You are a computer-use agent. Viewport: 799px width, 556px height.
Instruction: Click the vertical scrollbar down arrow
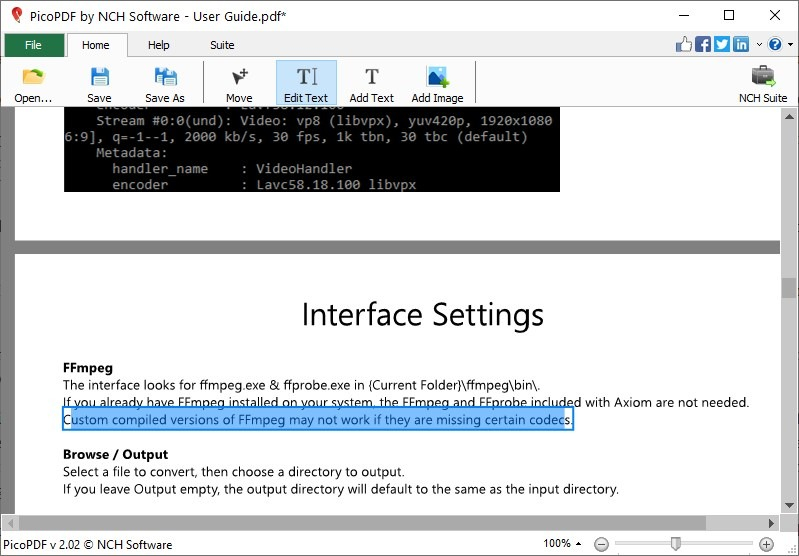[789, 506]
